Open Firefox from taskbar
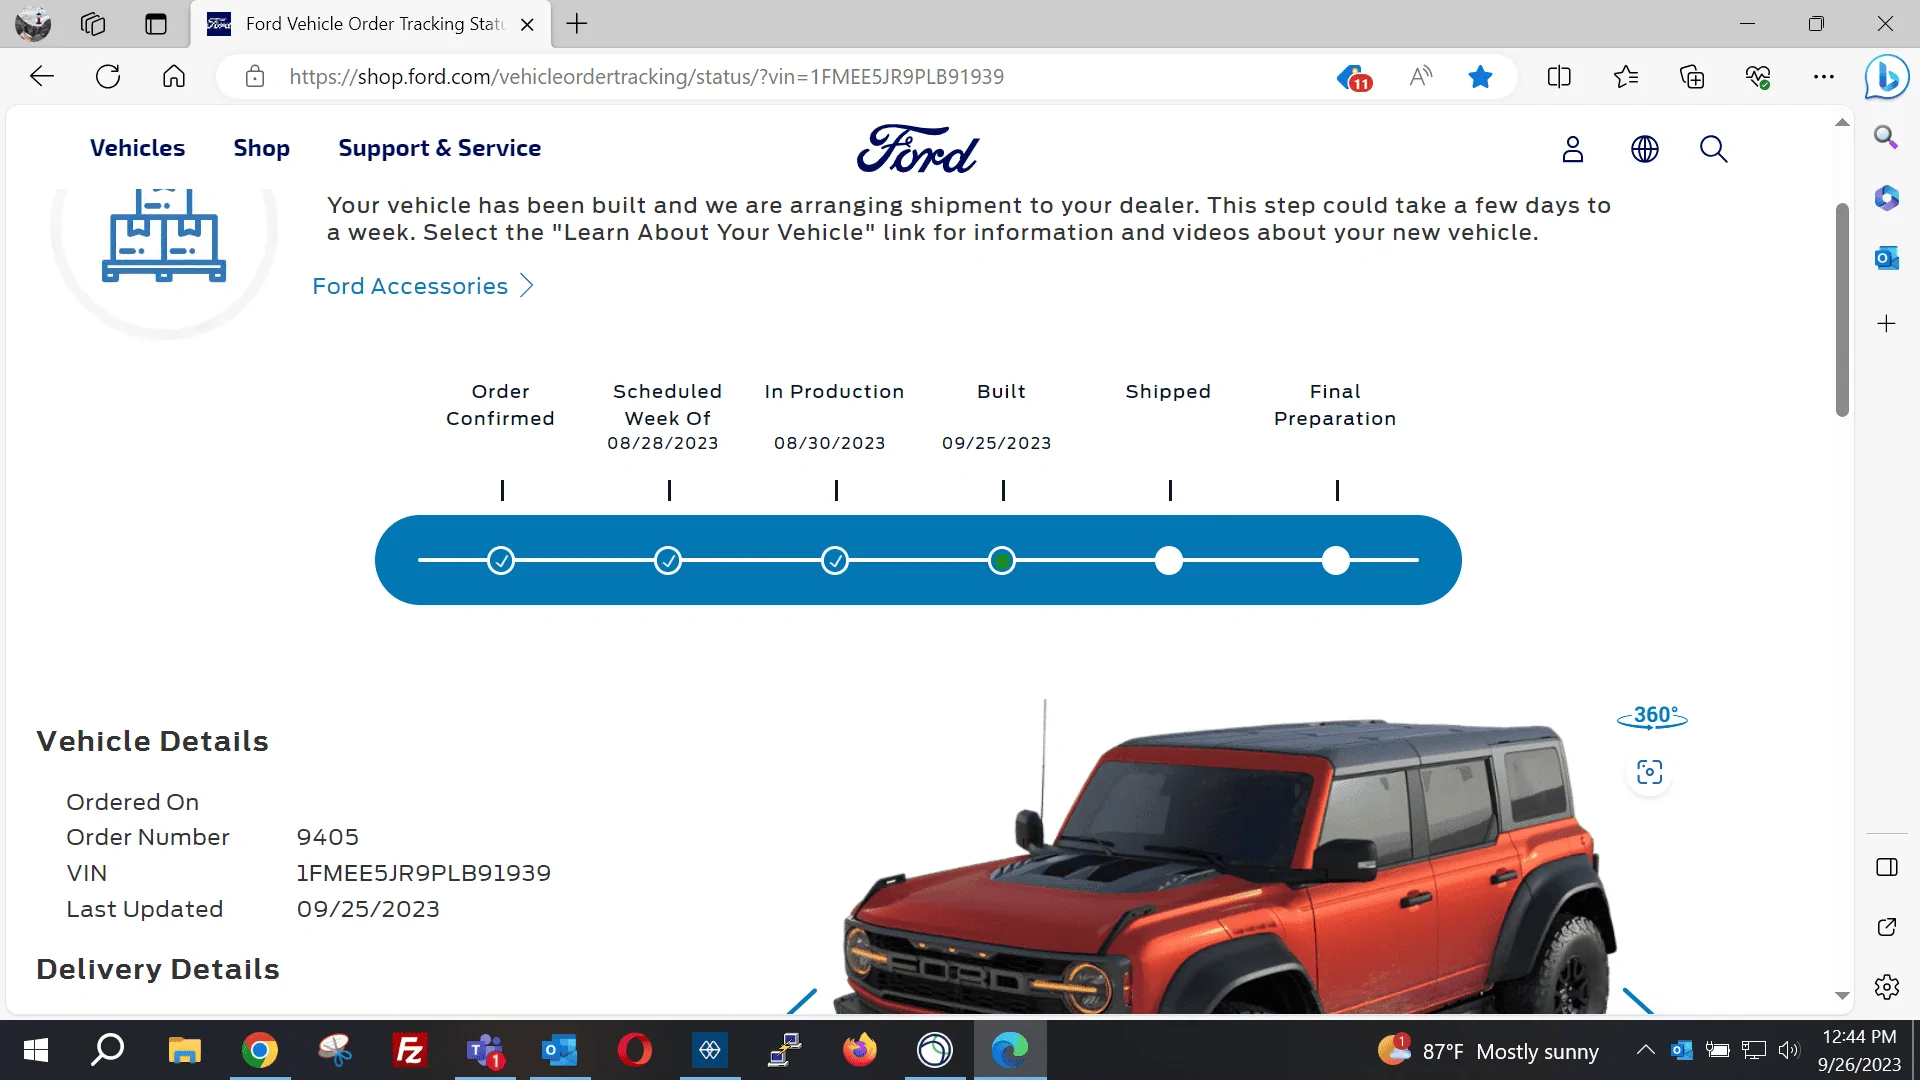The width and height of the screenshot is (1920, 1080). pos(860,1050)
